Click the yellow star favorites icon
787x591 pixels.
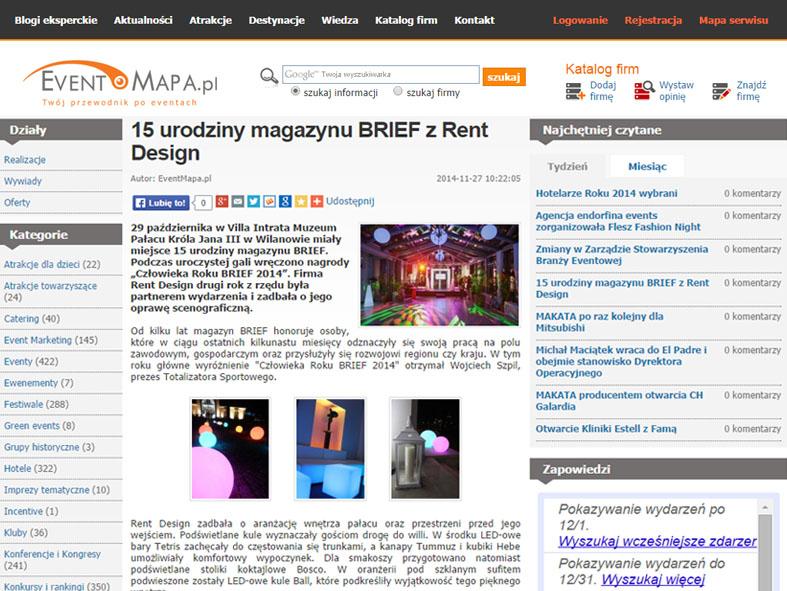point(301,201)
